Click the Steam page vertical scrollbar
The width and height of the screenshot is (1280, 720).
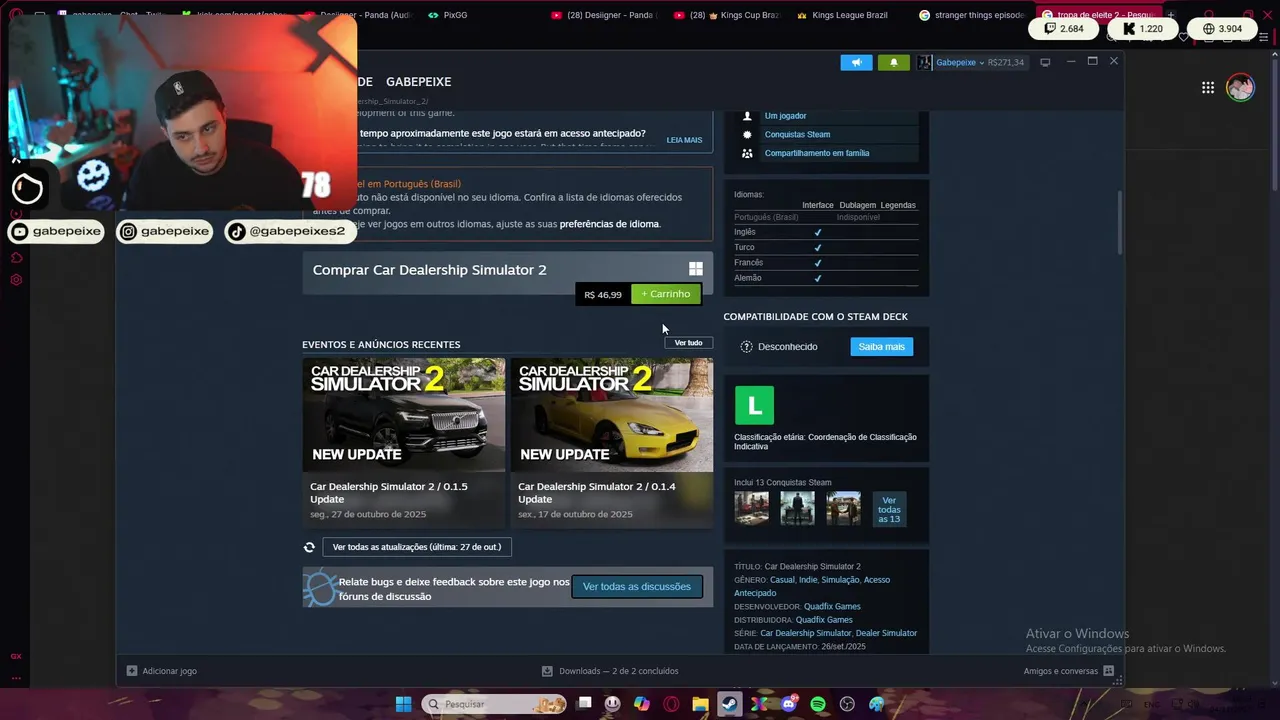point(1119,222)
